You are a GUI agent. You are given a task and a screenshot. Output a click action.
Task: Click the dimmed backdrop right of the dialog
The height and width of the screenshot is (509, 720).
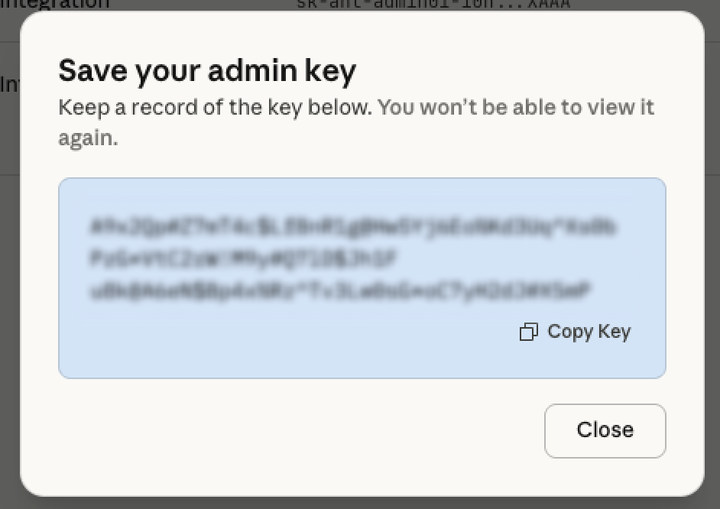712,300
